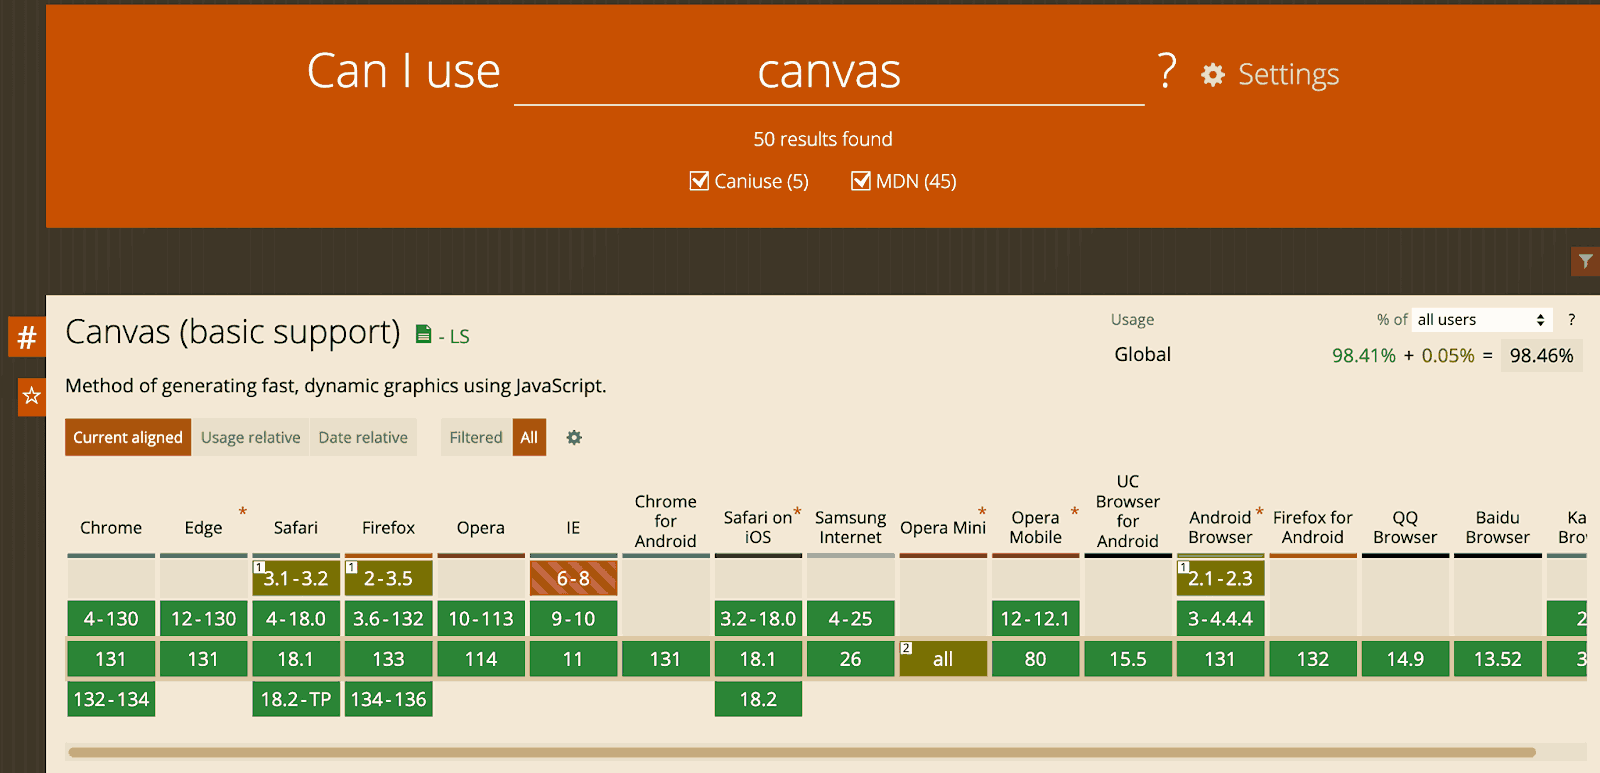
Task: Toggle the Caniuse (5) checkbox
Action: click(700, 181)
